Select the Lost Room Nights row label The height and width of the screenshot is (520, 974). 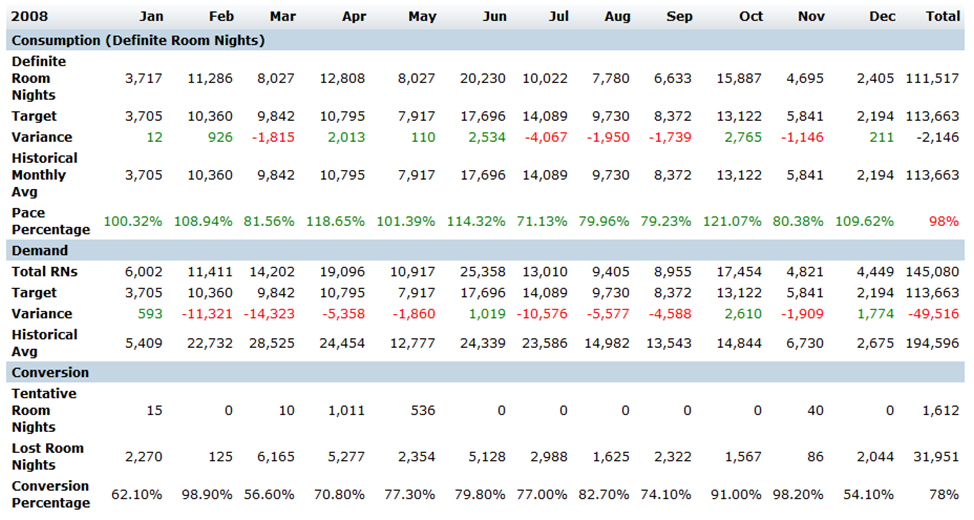[48, 457]
